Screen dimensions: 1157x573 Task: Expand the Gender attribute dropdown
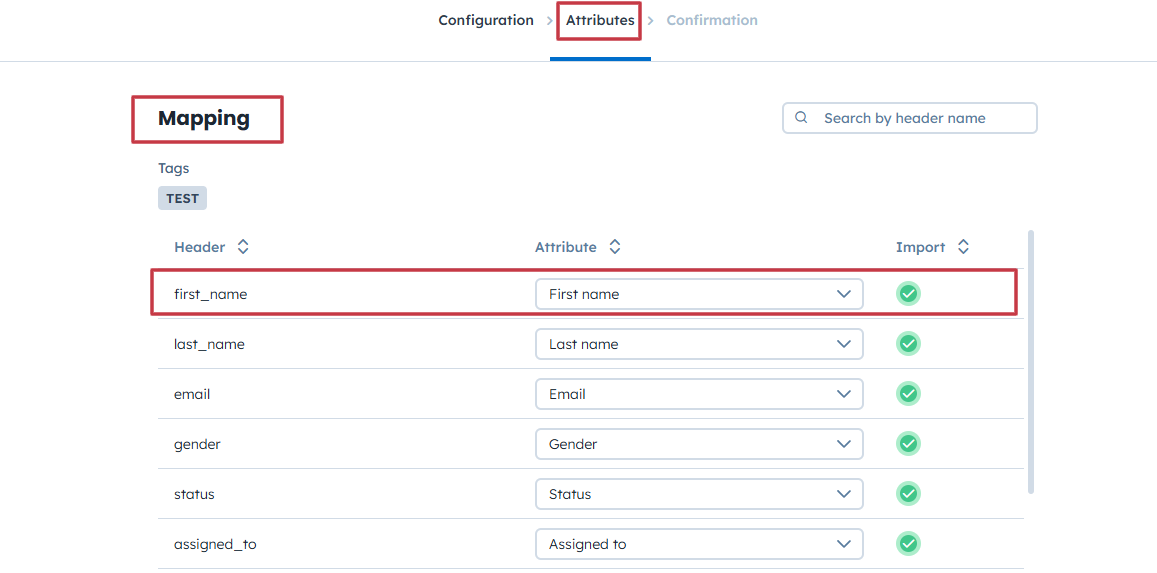[x=699, y=444]
